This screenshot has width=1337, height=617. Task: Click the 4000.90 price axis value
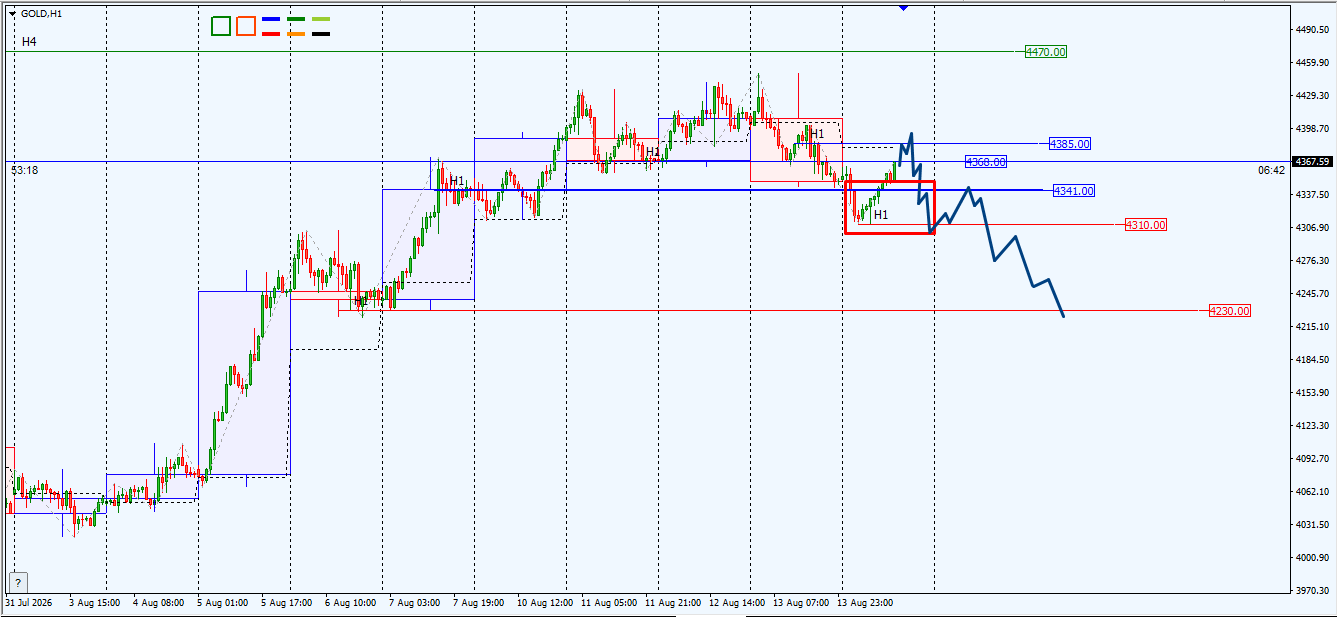[x=1311, y=557]
